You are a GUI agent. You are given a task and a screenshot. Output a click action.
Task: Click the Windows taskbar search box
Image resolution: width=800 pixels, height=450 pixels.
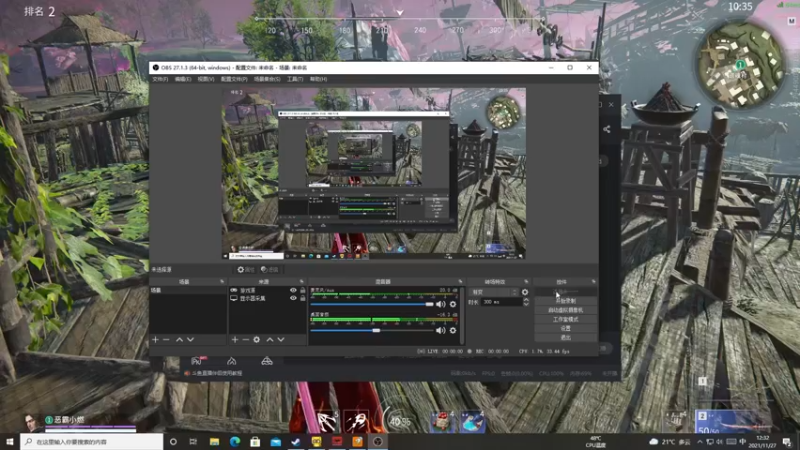point(92,442)
